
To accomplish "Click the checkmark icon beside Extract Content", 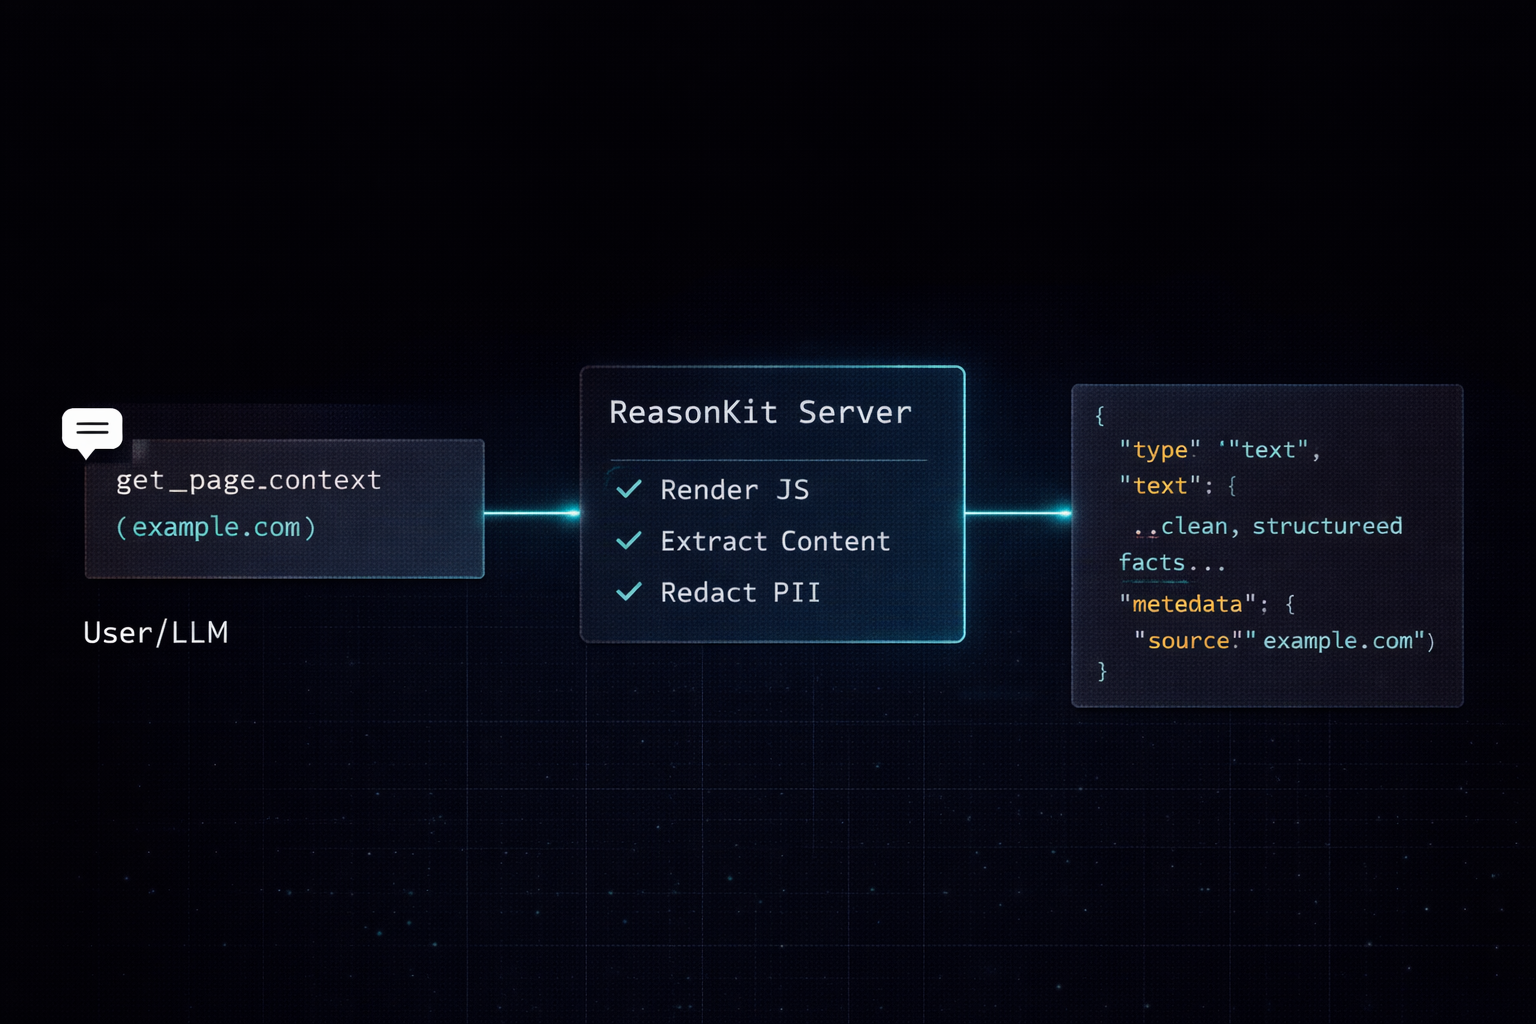I will coord(629,540).
